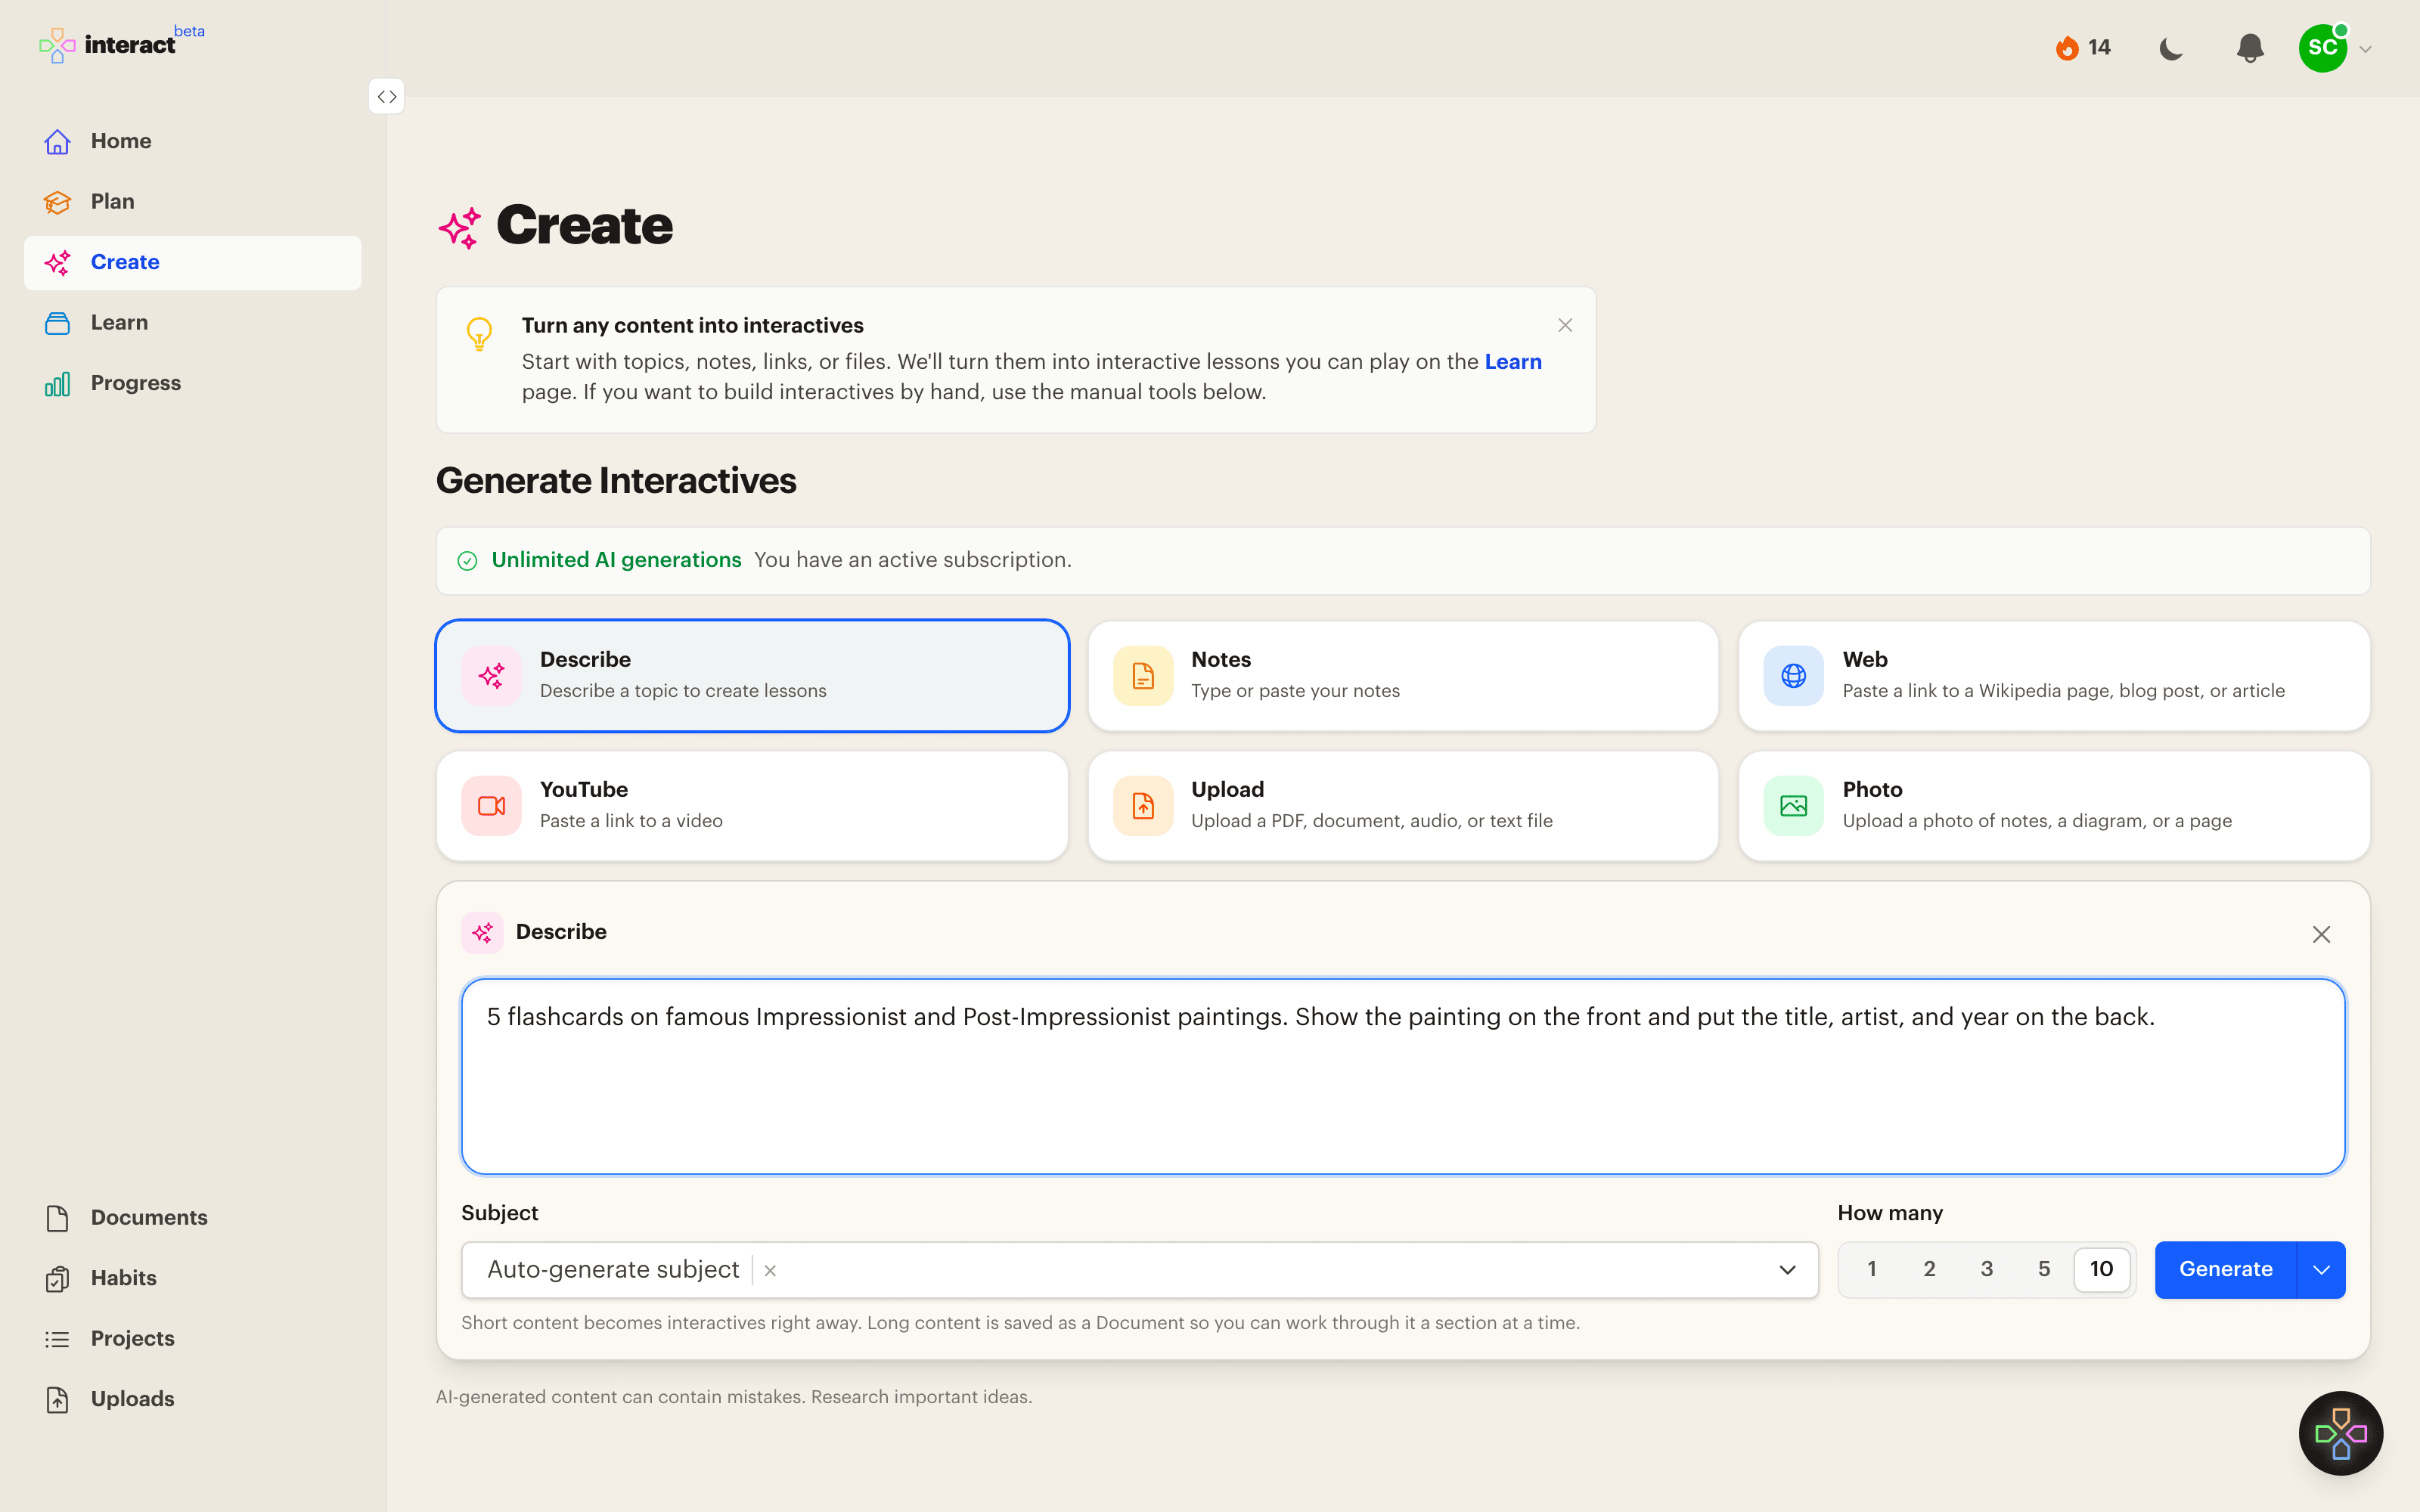Open Projects in the sidebar

193,1339
